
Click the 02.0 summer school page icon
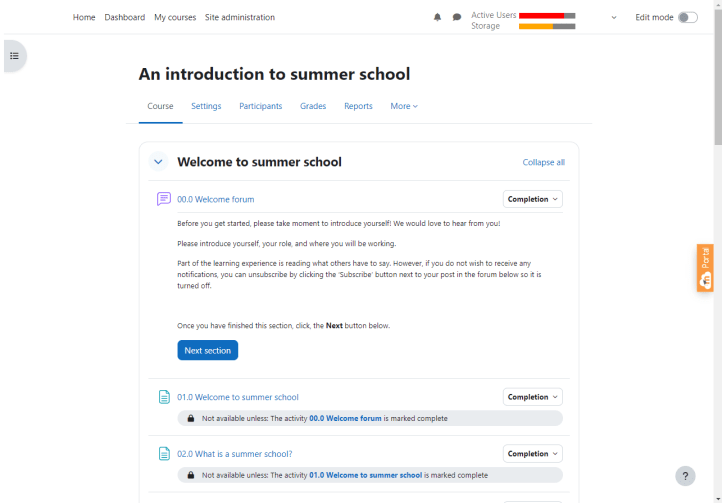pyautogui.click(x=164, y=453)
